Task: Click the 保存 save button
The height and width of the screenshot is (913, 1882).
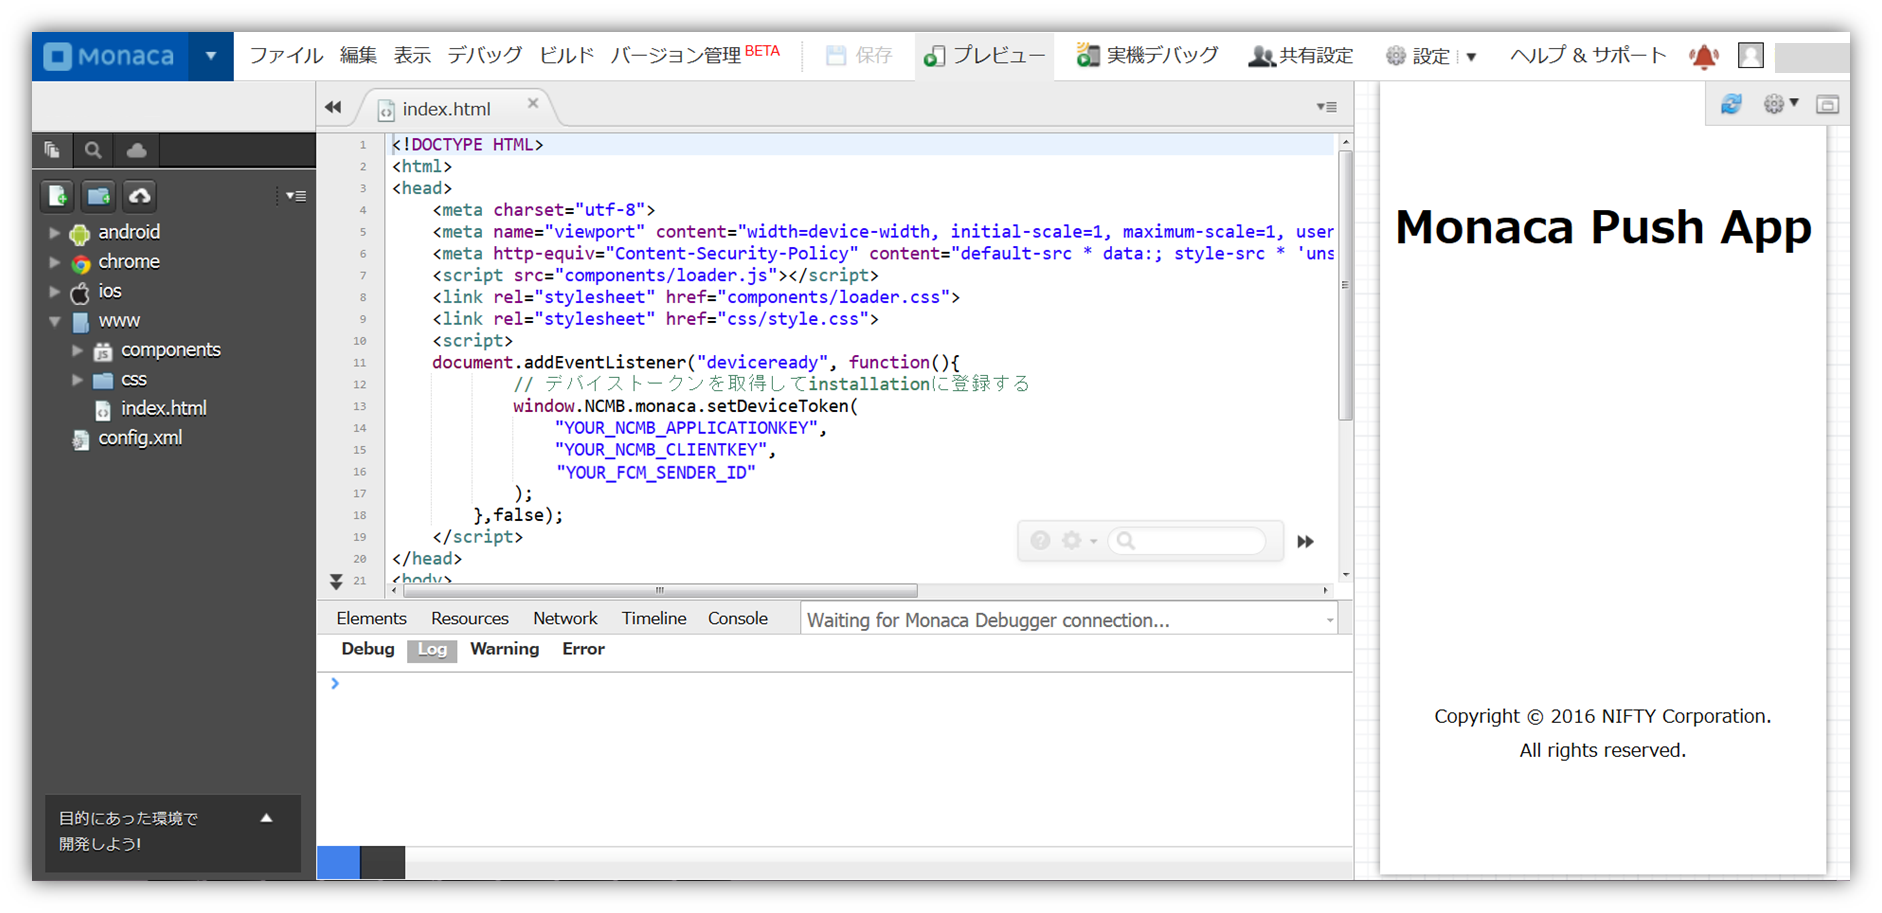Action: pyautogui.click(x=858, y=56)
